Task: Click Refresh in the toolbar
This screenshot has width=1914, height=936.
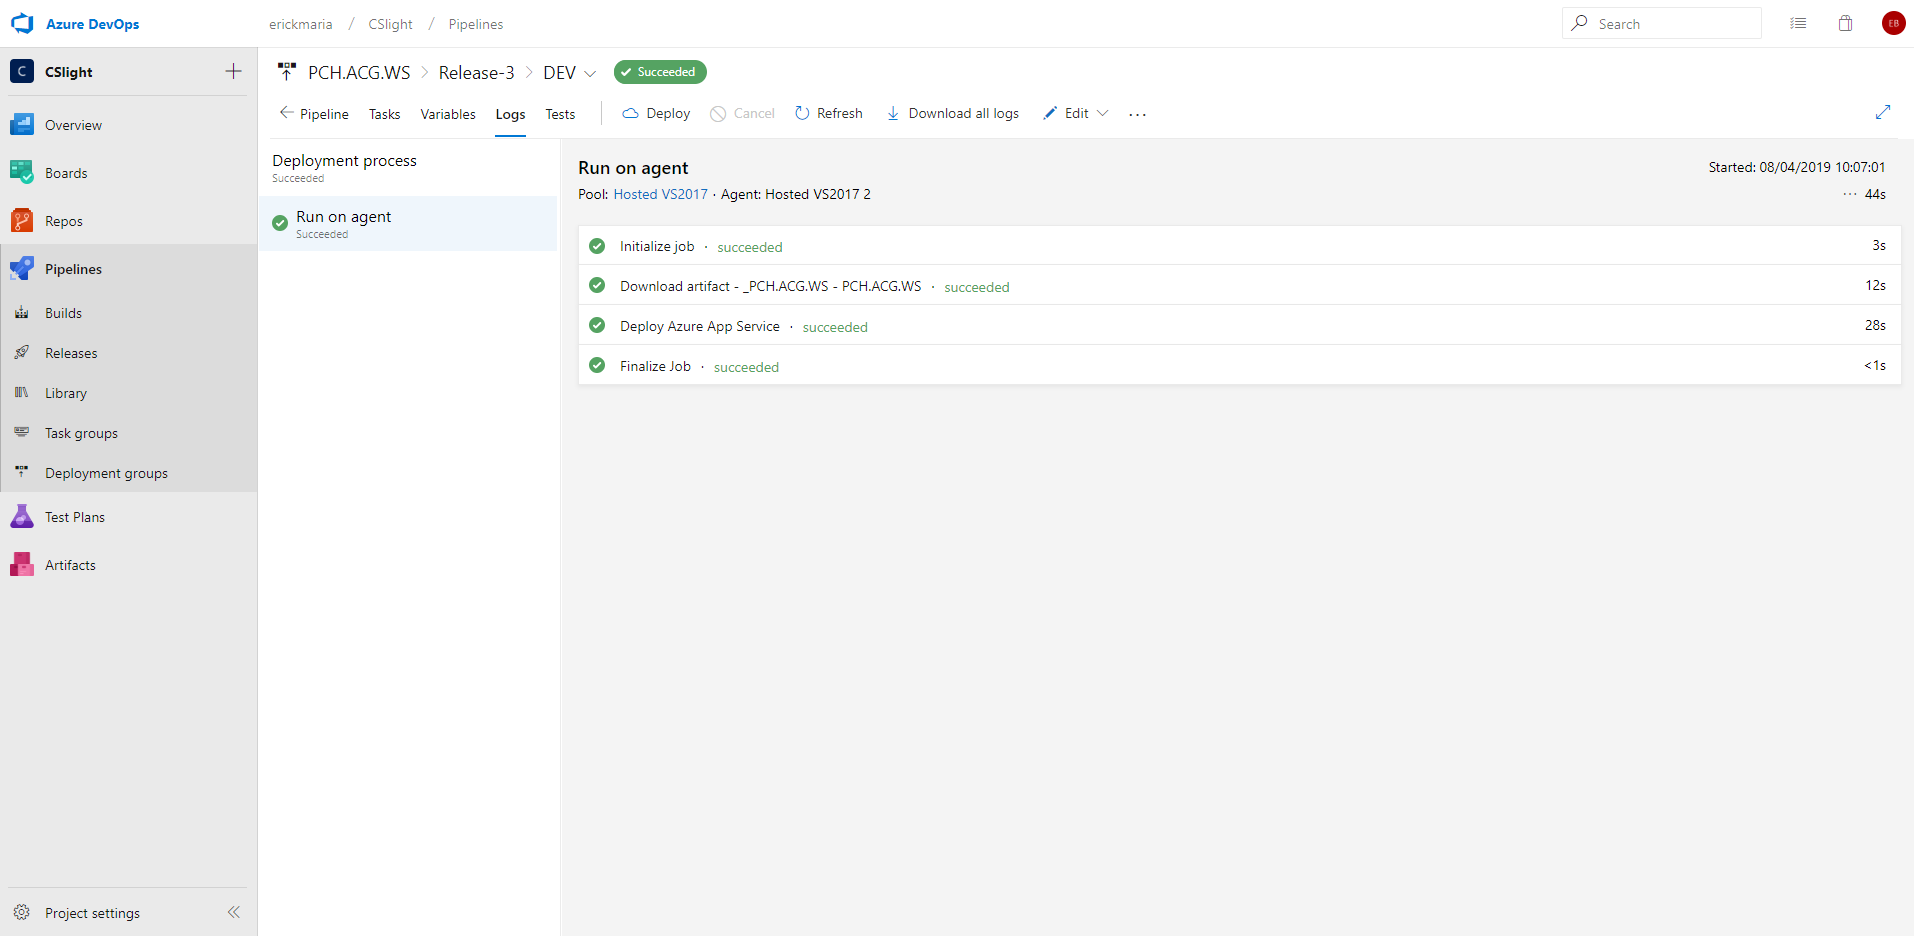Action: click(x=828, y=113)
